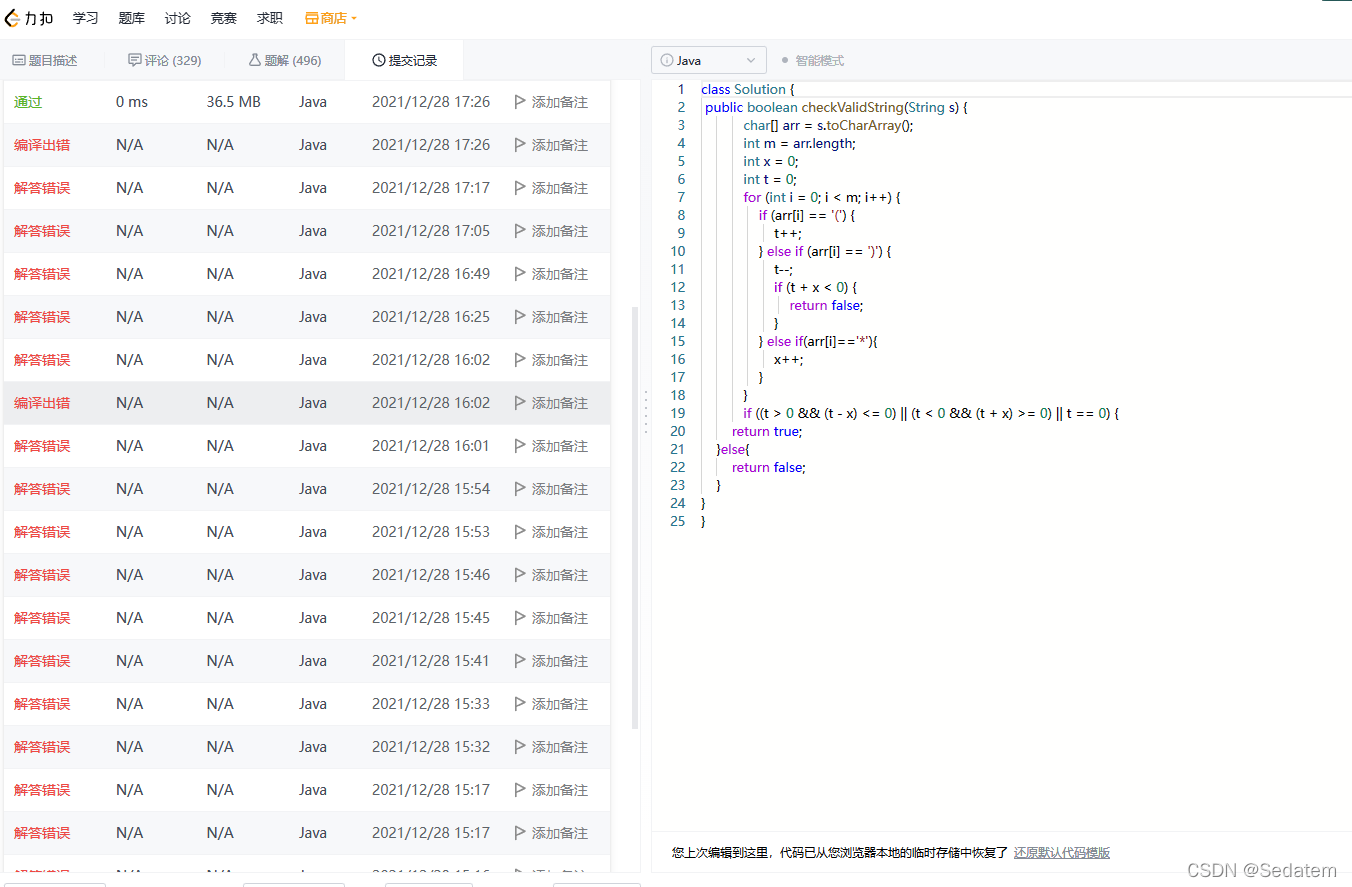This screenshot has width=1352, height=887.
Task: Expand the 商店 dropdown
Action: pyautogui.click(x=331, y=18)
